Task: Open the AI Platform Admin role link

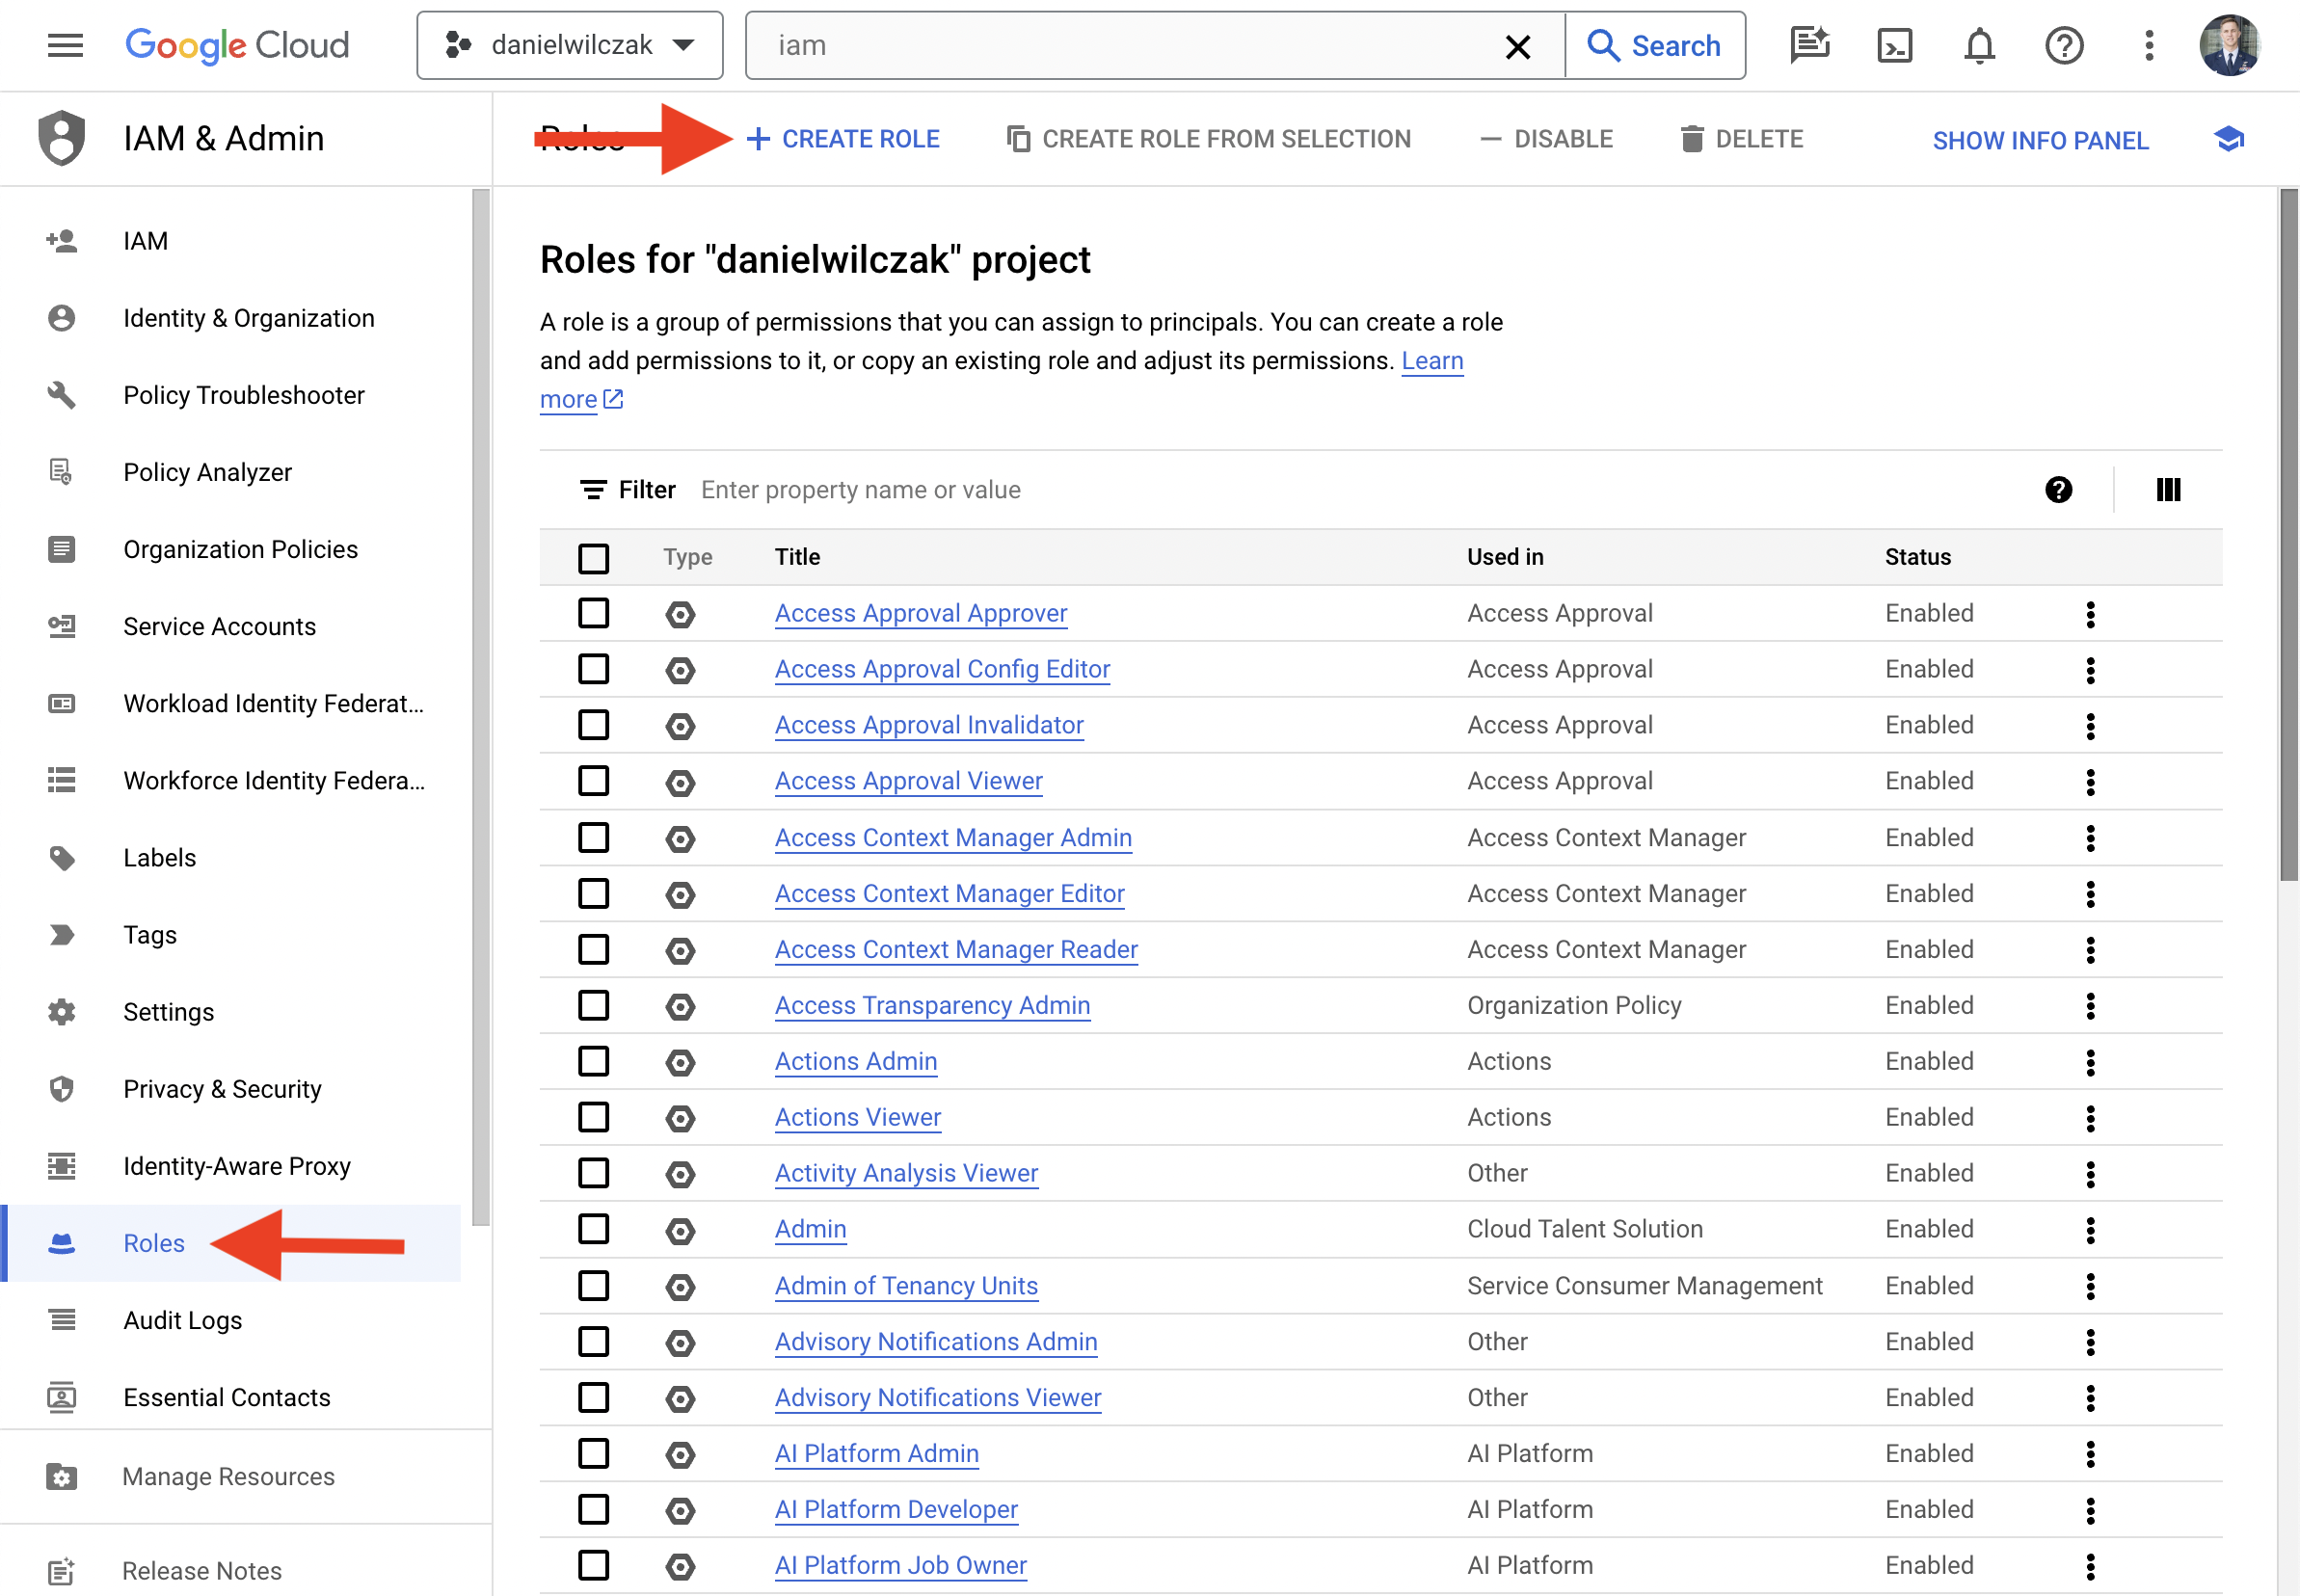Action: point(876,1453)
